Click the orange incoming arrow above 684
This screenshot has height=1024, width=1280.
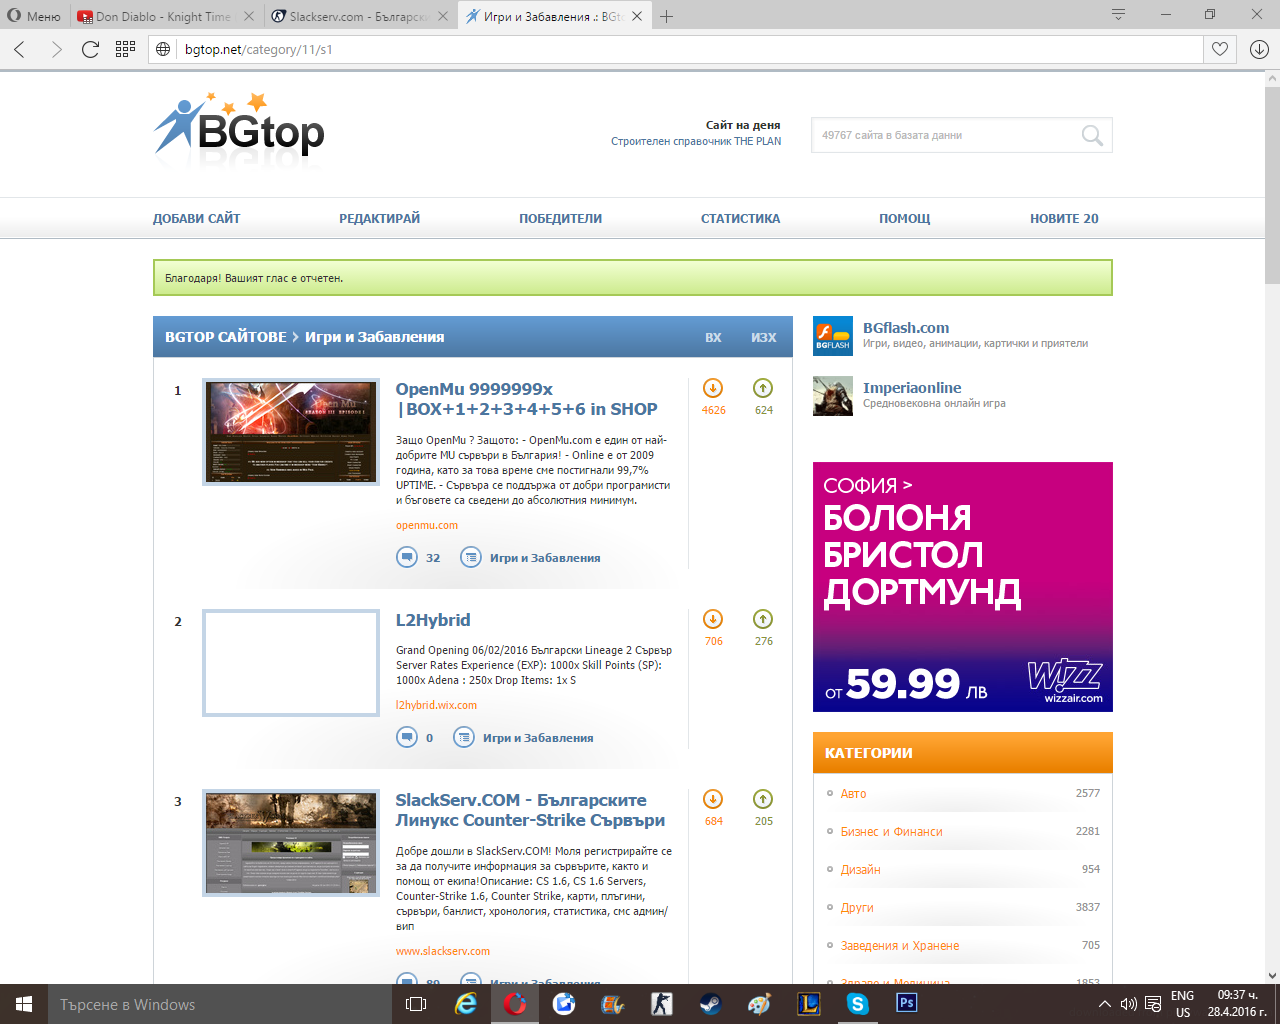pyautogui.click(x=713, y=799)
